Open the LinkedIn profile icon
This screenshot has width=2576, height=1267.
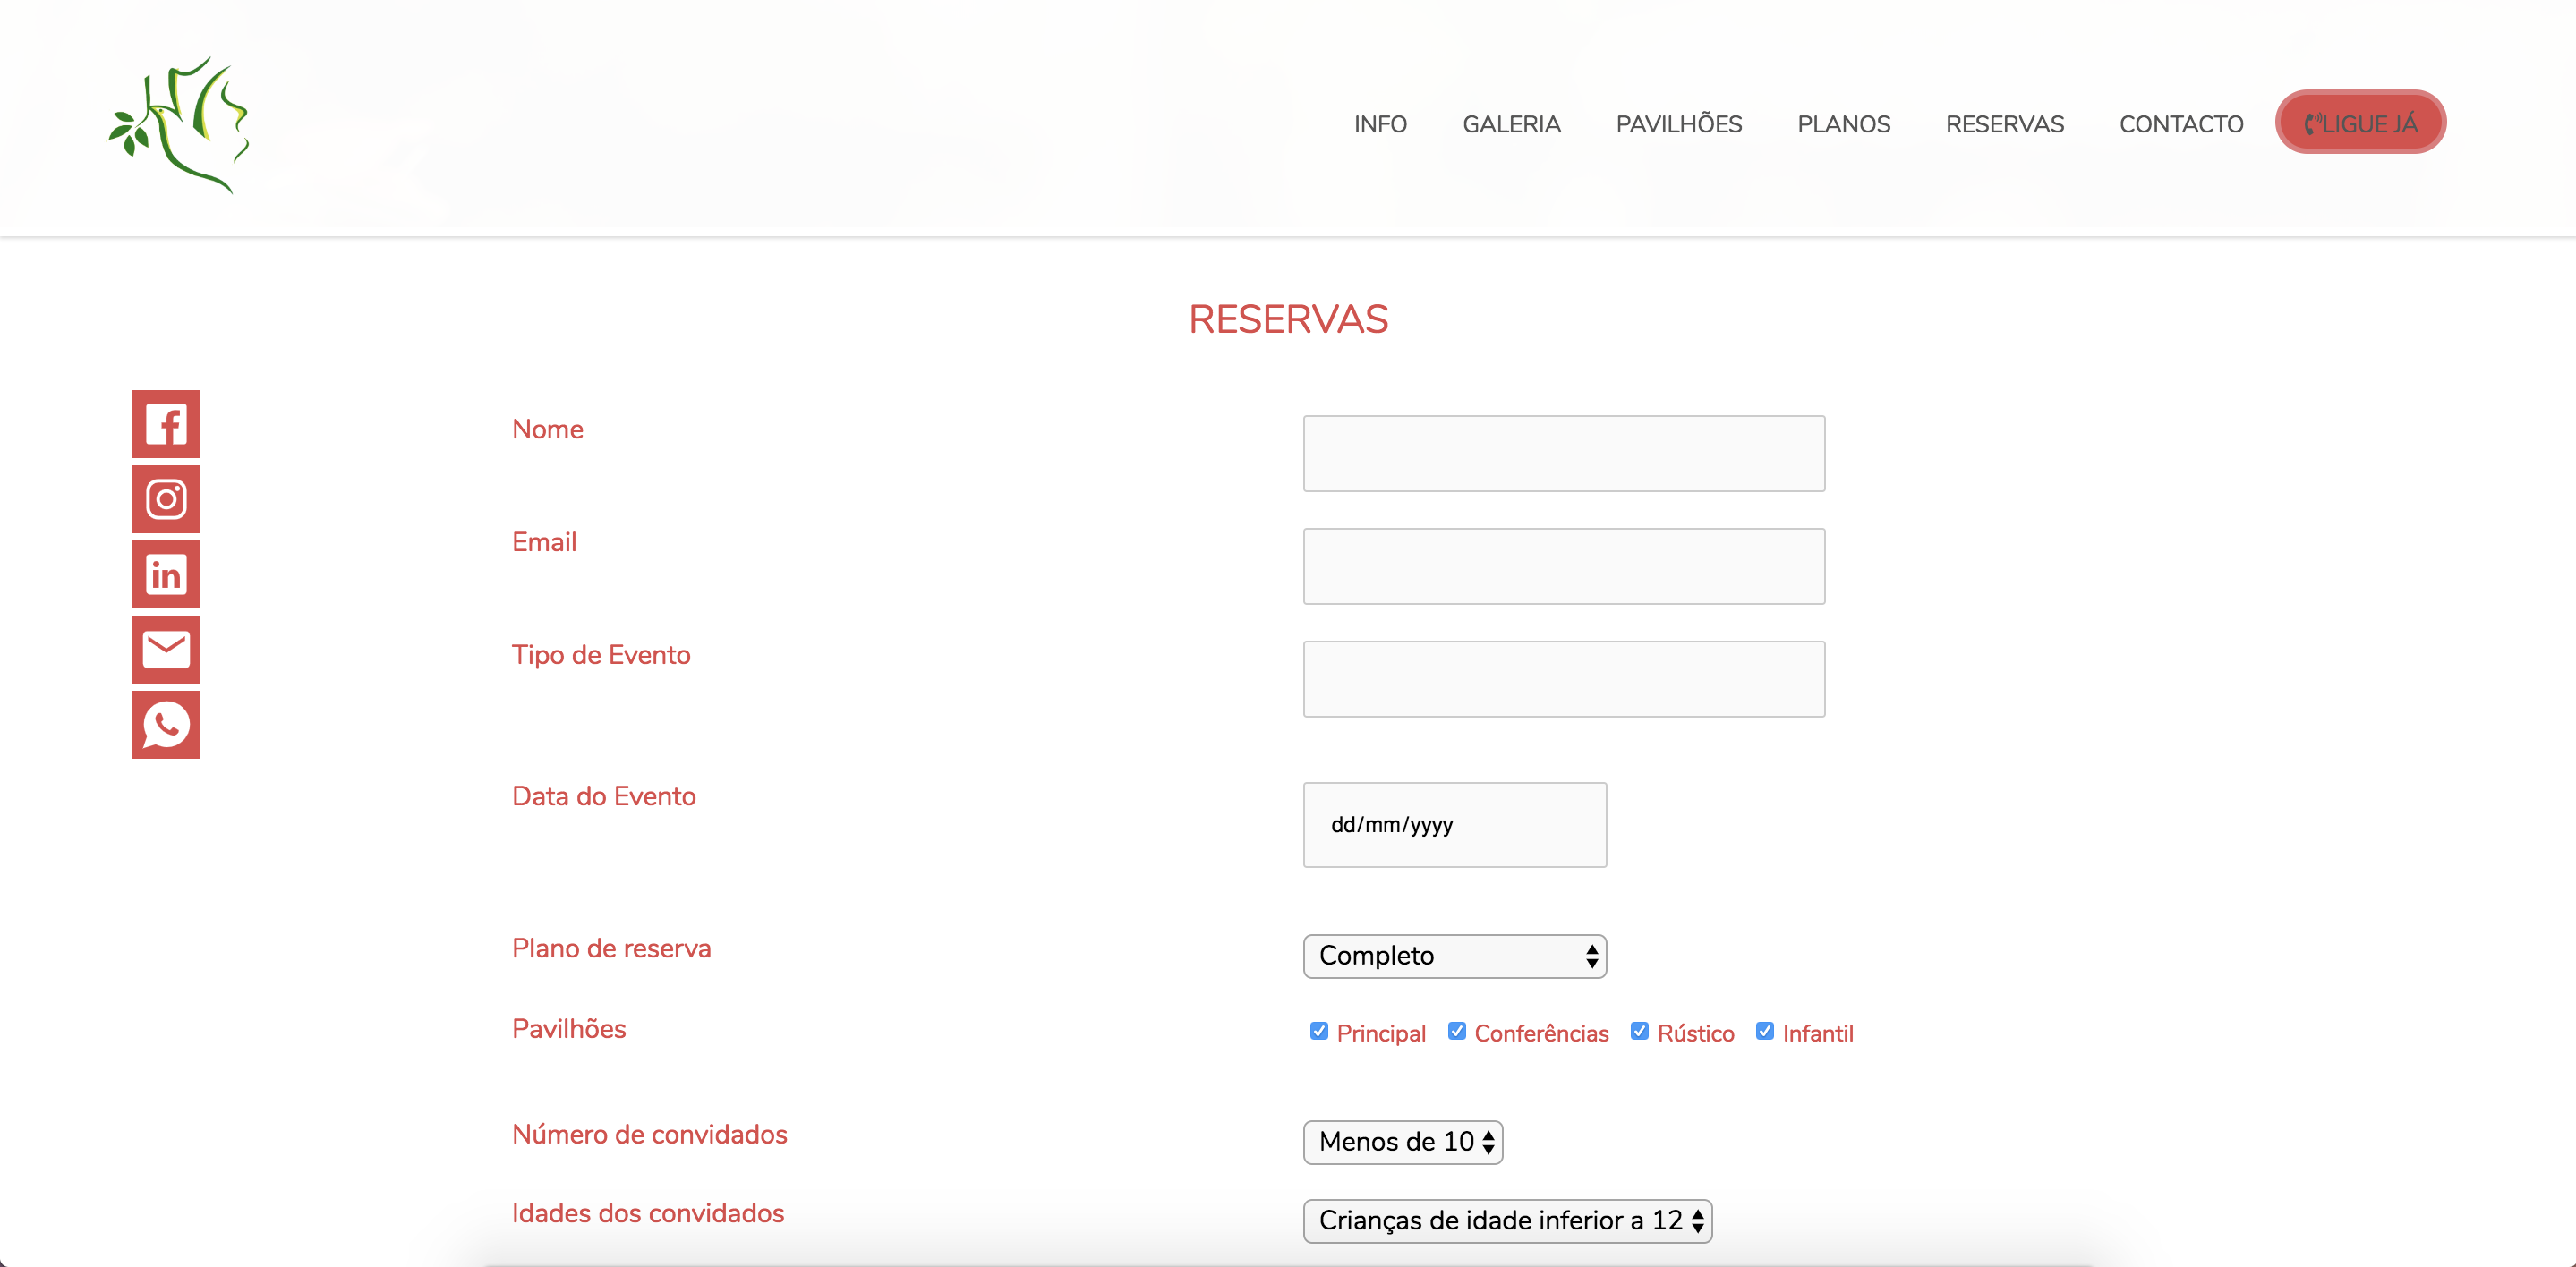pos(166,574)
